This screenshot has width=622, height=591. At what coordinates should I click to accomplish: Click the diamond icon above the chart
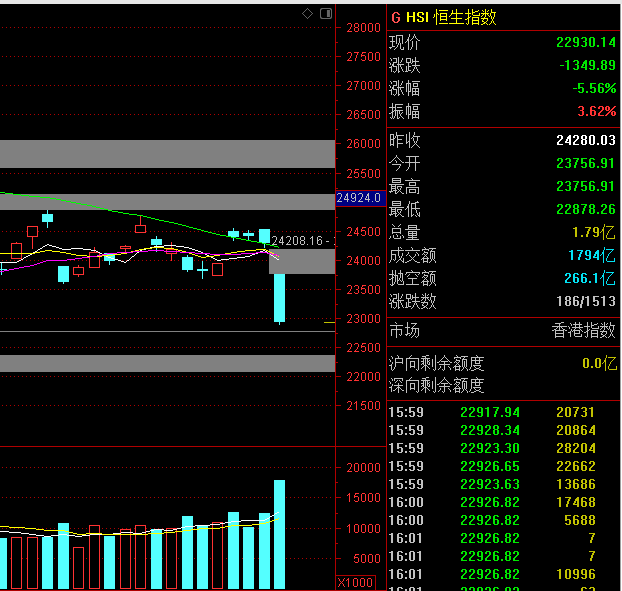point(307,14)
